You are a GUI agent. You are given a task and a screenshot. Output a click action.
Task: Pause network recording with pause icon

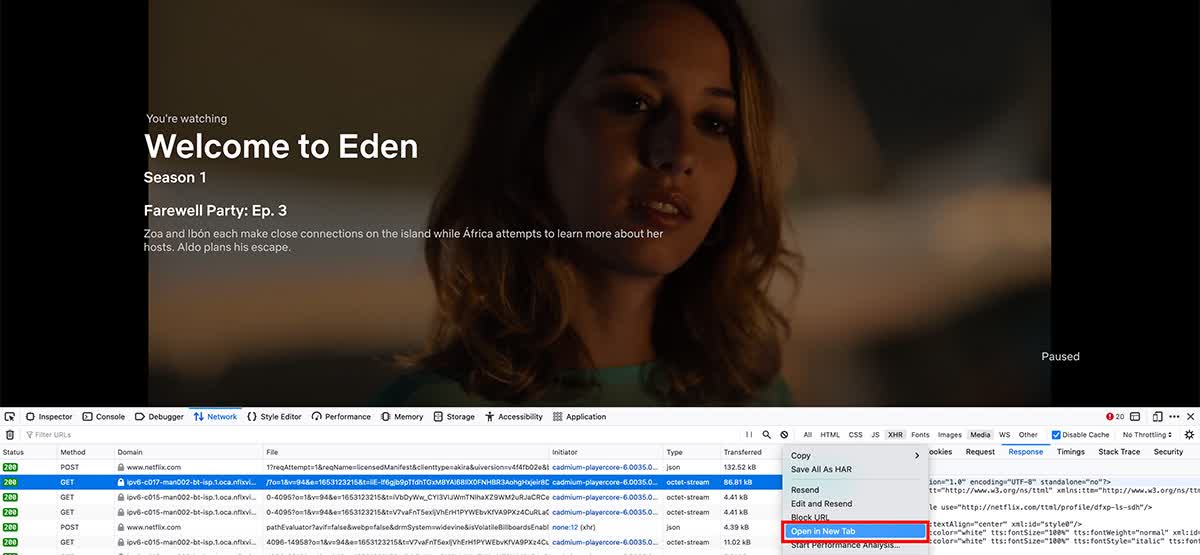click(749, 435)
